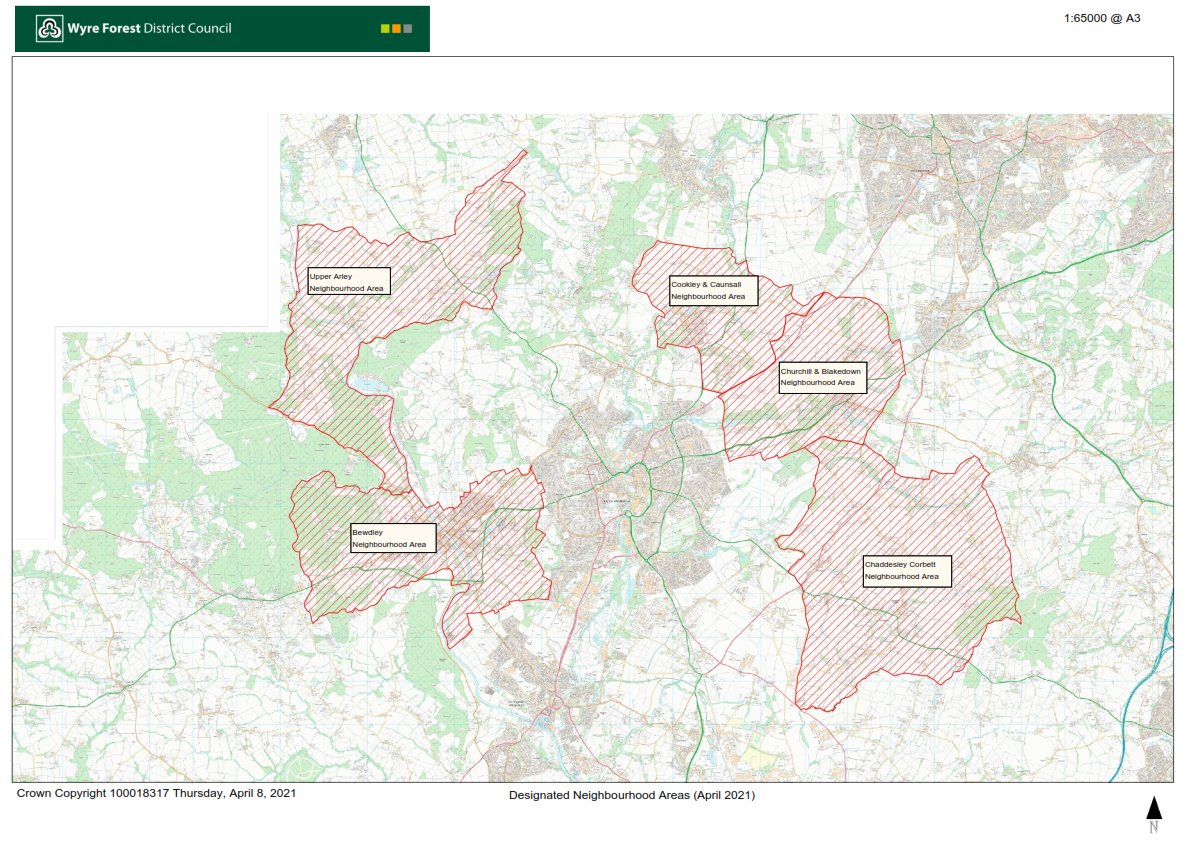Select the Bewdley Neighbourhood Area label
Image resolution: width=1190 pixels, height=842 pixels.
[x=393, y=538]
